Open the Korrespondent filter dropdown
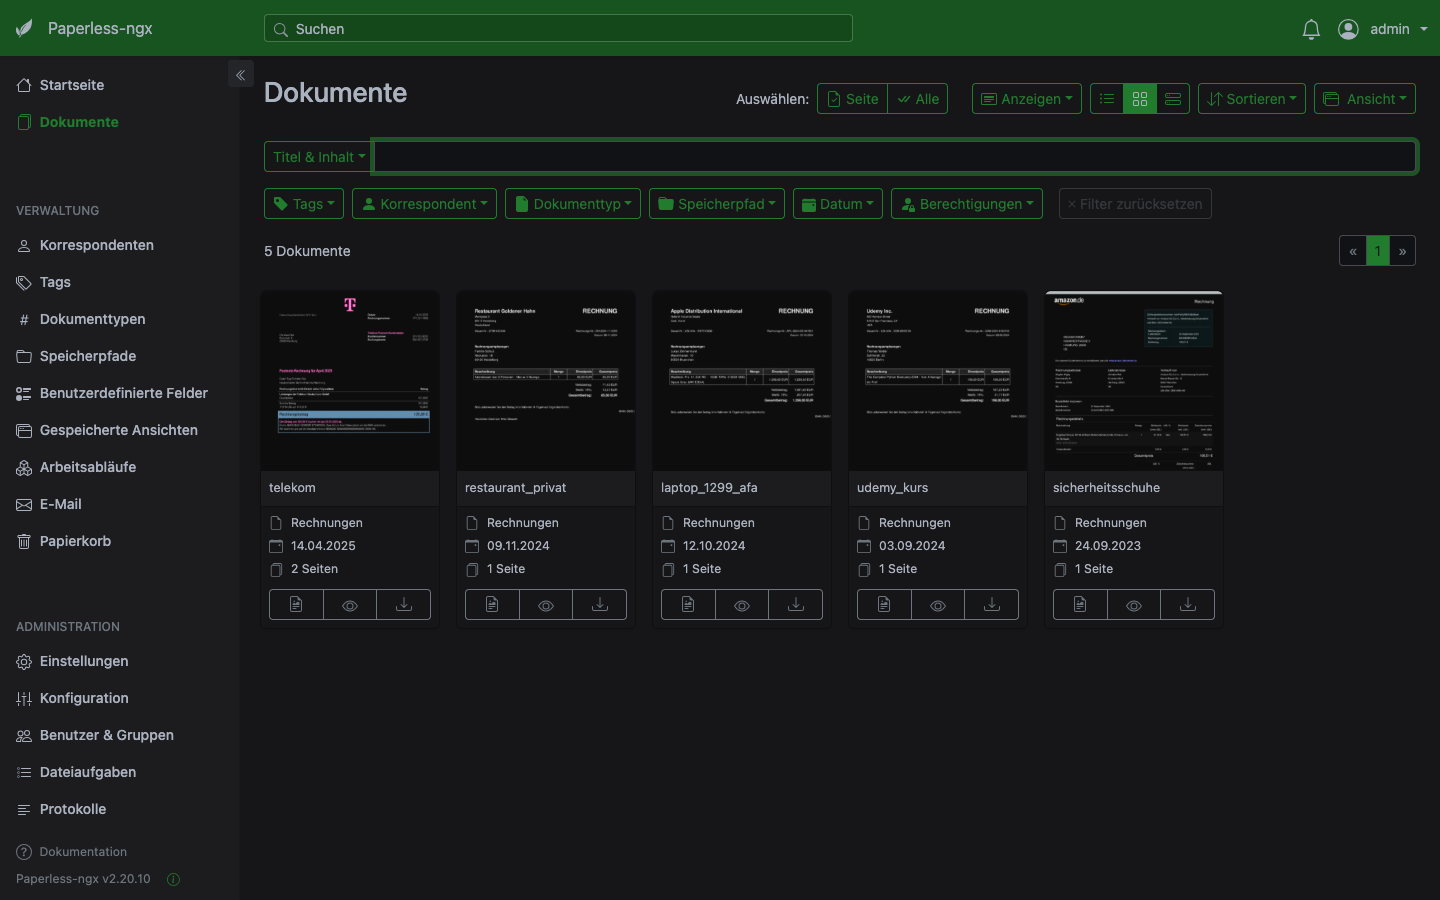 click(425, 204)
